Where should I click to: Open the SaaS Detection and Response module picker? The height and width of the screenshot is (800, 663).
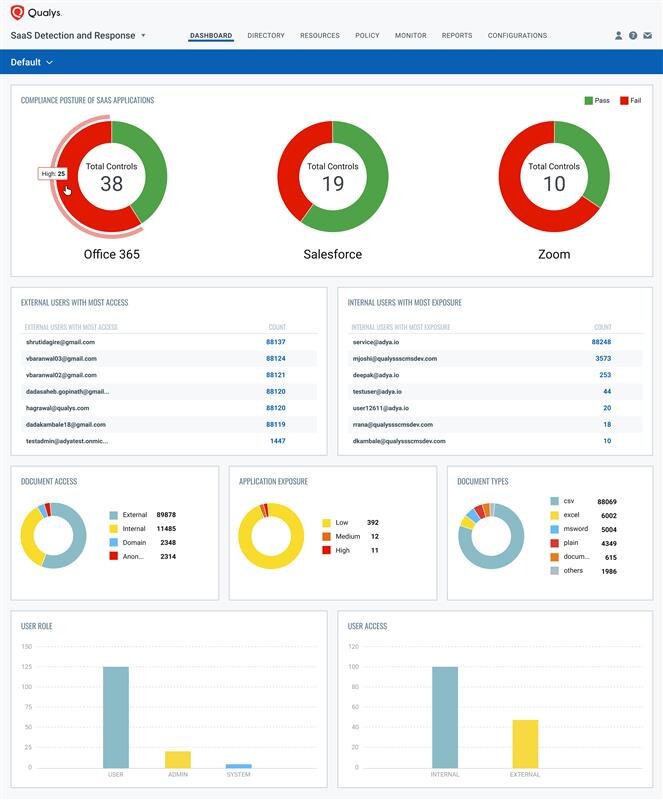coord(78,36)
